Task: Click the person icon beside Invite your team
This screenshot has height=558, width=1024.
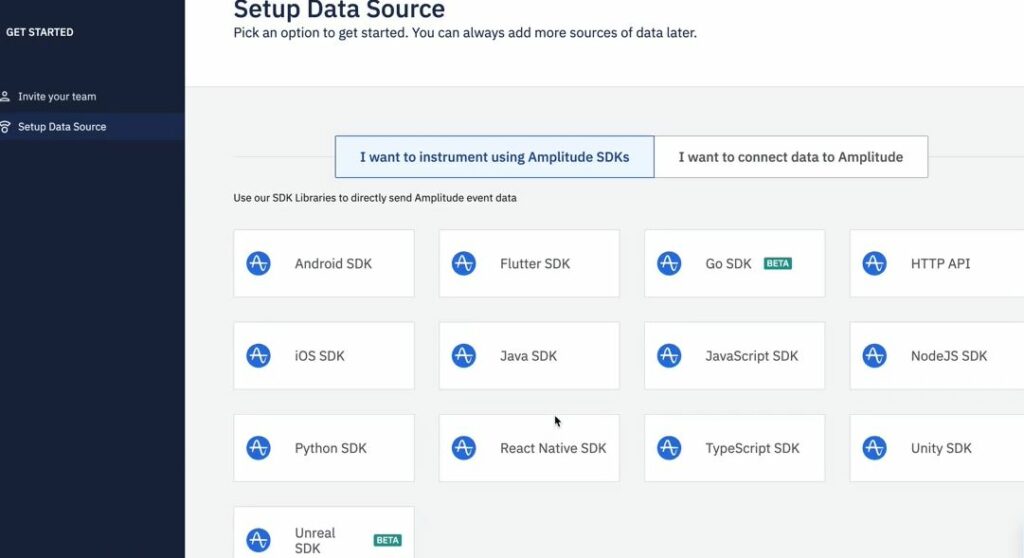Action: [x=5, y=97]
